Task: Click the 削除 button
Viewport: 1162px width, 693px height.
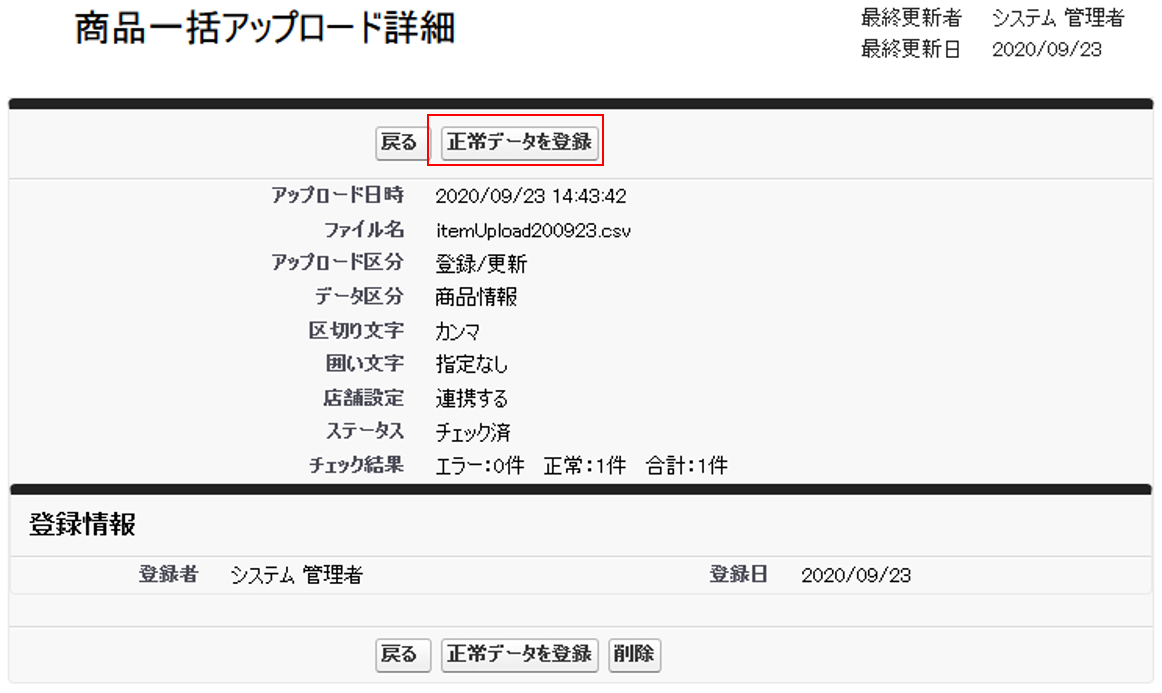Action: [634, 655]
